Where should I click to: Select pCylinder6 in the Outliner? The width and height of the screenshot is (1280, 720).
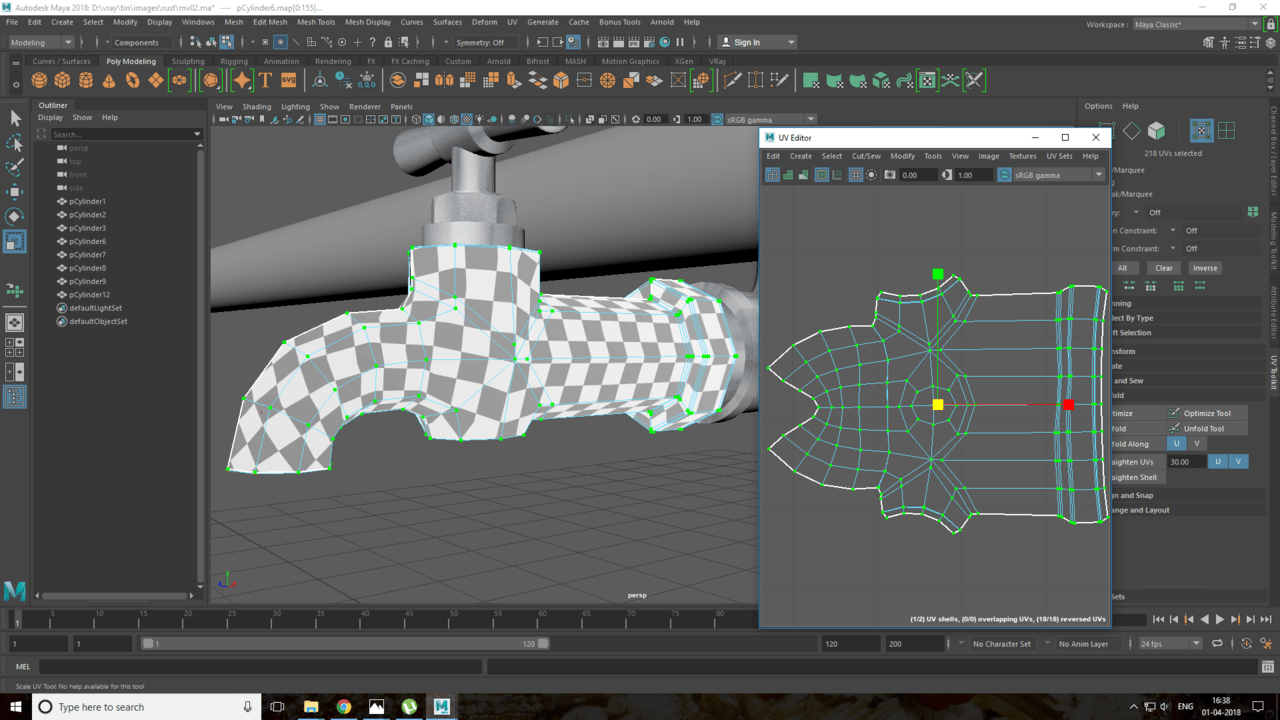87,241
